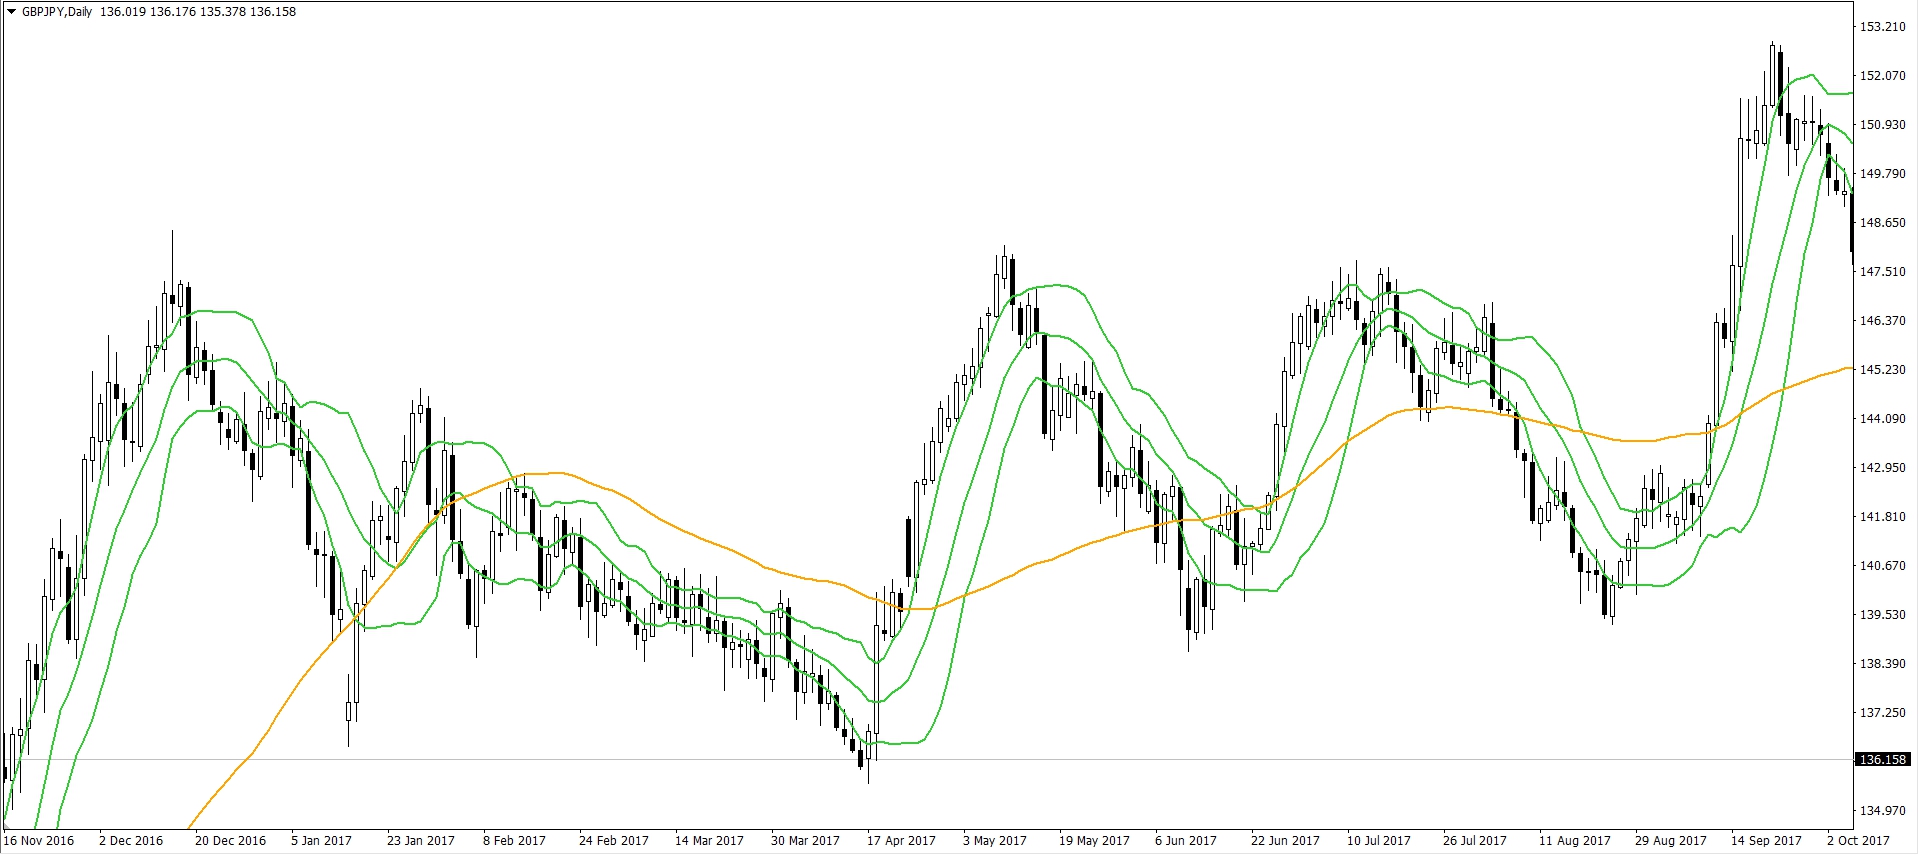Viewport: 1919px width, 855px height.
Task: Click the 23 Jan 2017 date label
Action: [x=420, y=841]
